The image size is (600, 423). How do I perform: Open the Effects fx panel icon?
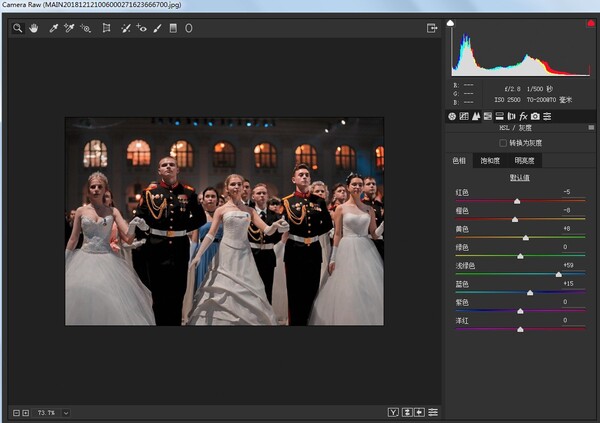[x=523, y=116]
